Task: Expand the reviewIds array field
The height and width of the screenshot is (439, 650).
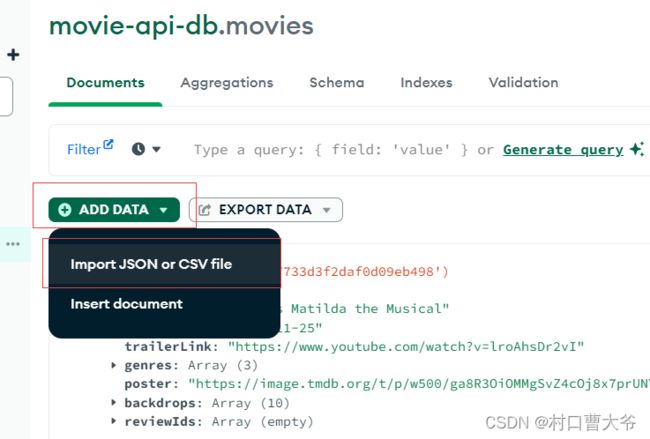Action: point(114,421)
